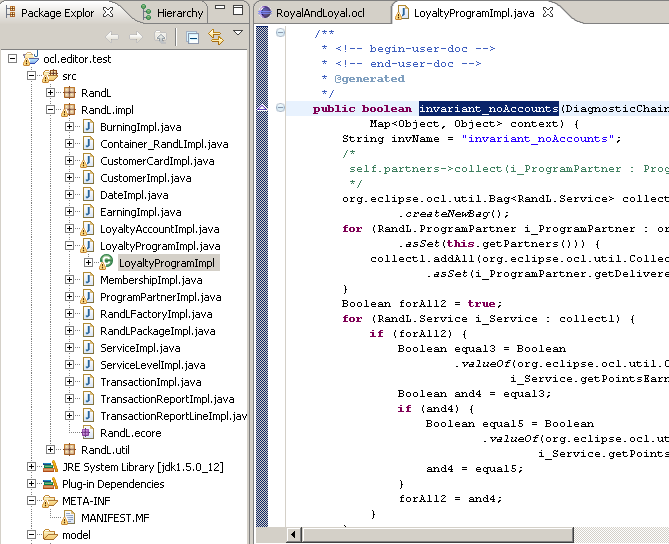This screenshot has height=544, width=669.
Task: Click the CustomerCardImpl.java file icon with warning
Action: [x=87, y=161]
